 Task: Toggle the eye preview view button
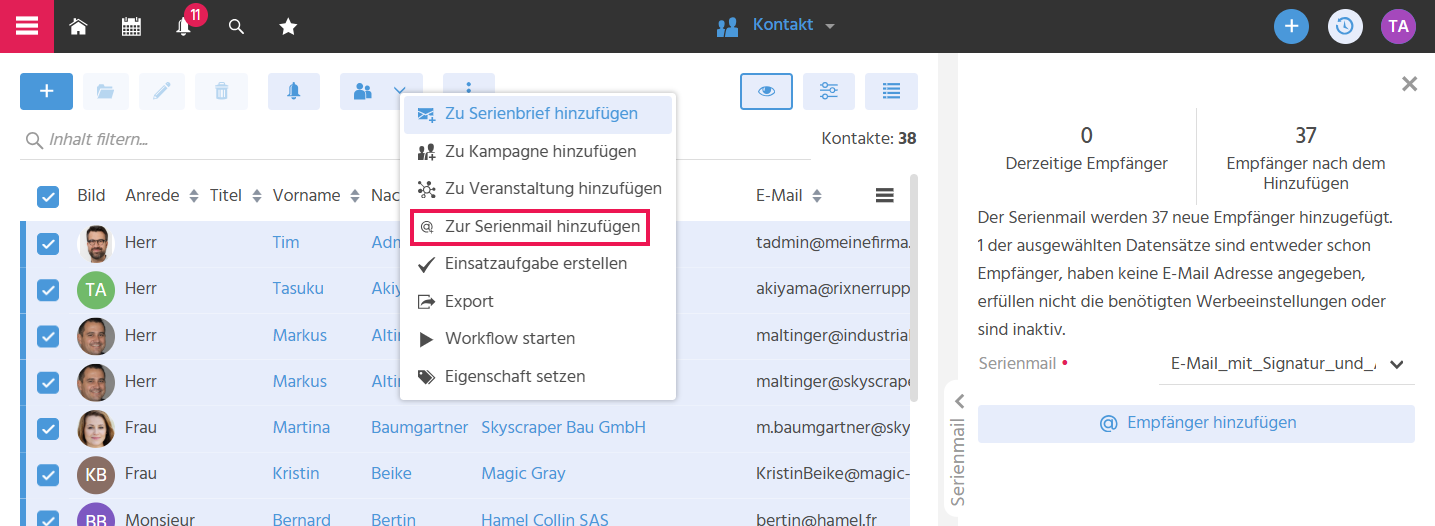coord(766,91)
